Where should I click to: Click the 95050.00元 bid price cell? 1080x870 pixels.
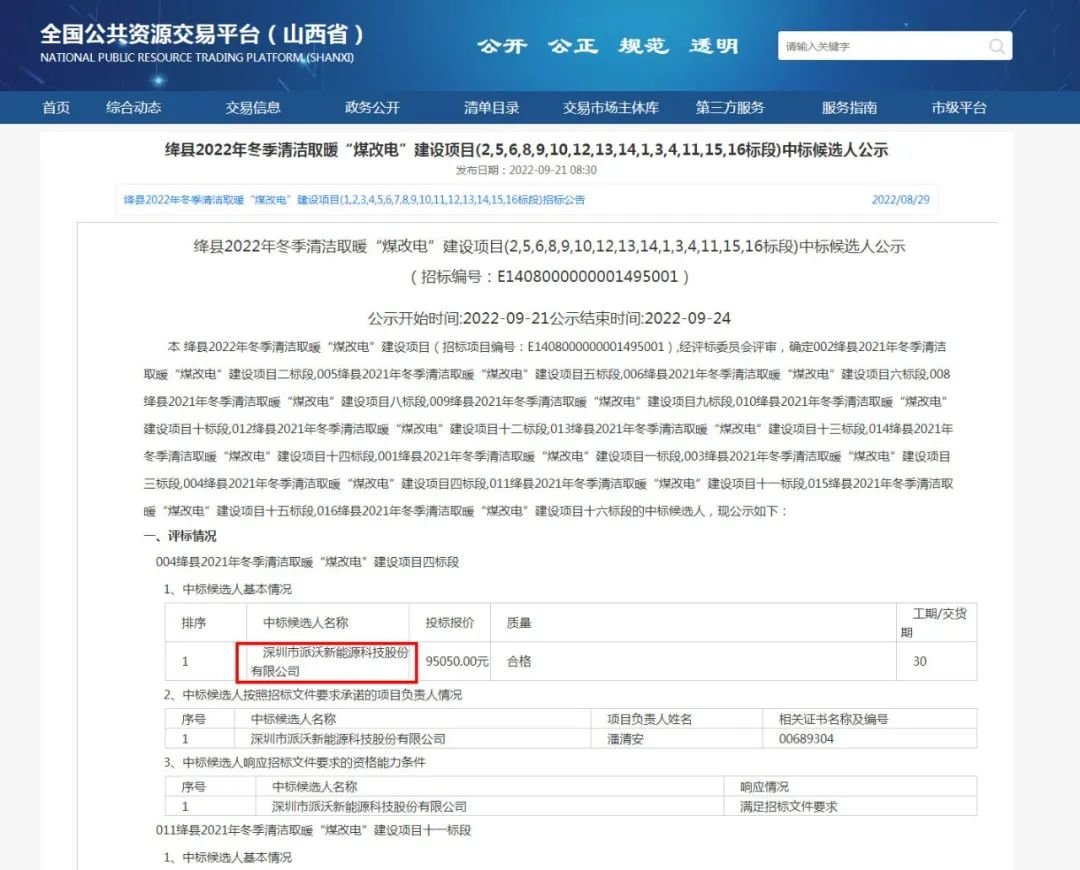click(x=457, y=661)
